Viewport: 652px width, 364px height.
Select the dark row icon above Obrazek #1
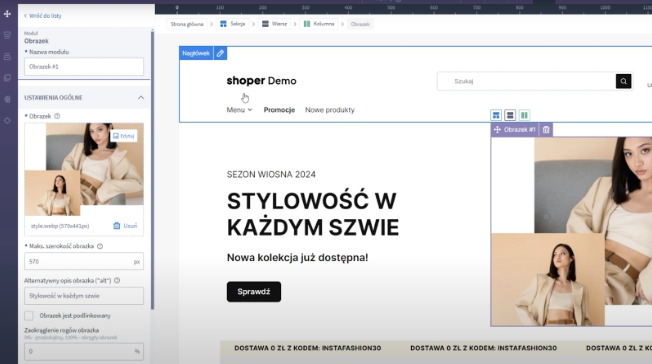coord(510,115)
